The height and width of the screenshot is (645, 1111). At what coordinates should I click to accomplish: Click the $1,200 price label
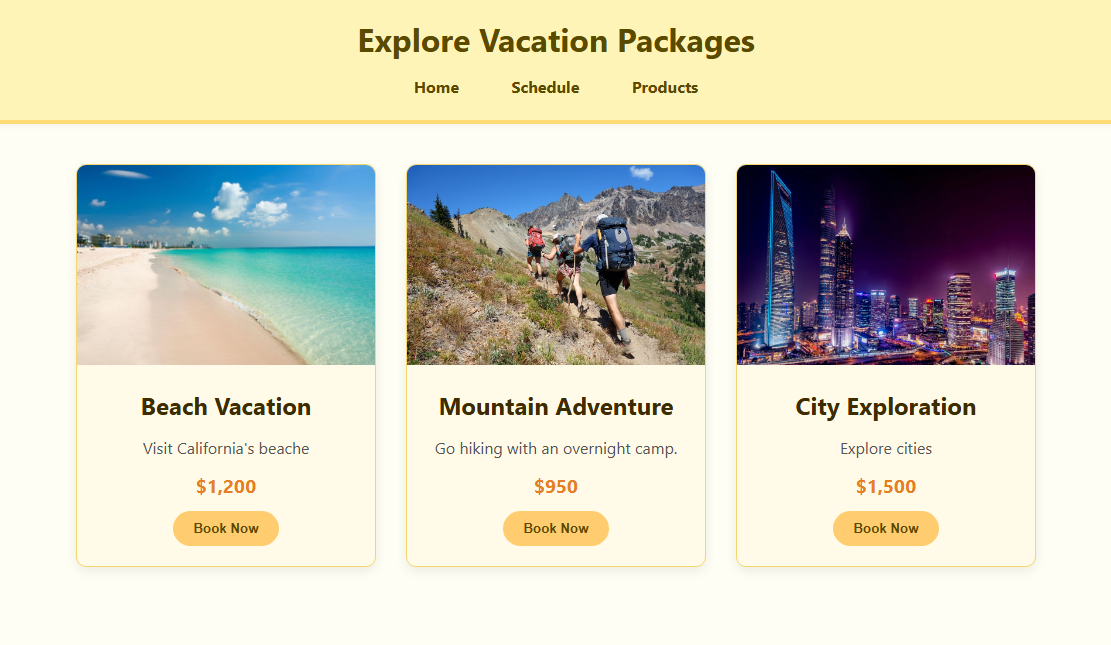coord(226,486)
